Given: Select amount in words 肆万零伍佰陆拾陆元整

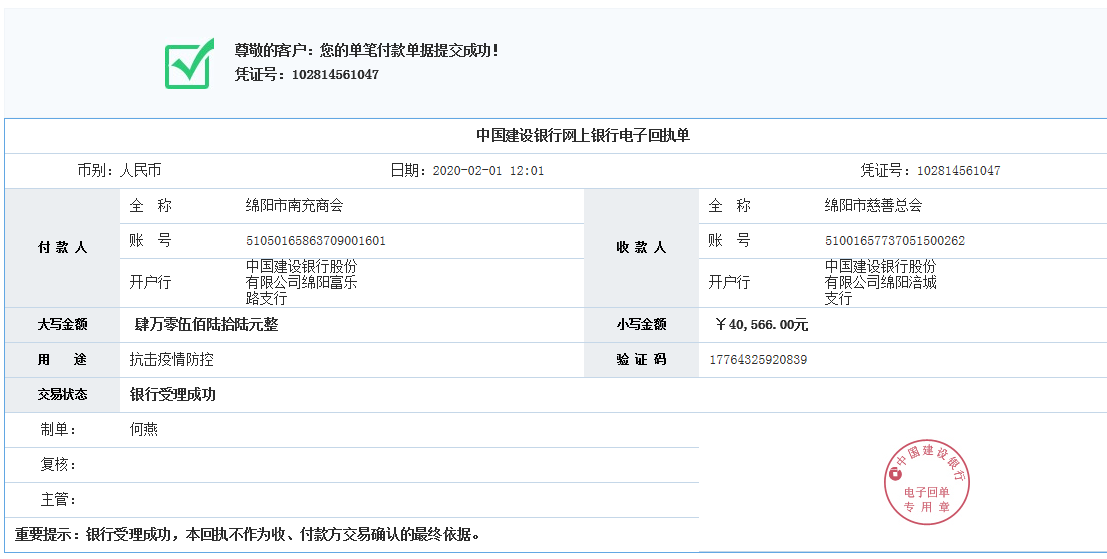Looking at the screenshot, I should point(206,325).
